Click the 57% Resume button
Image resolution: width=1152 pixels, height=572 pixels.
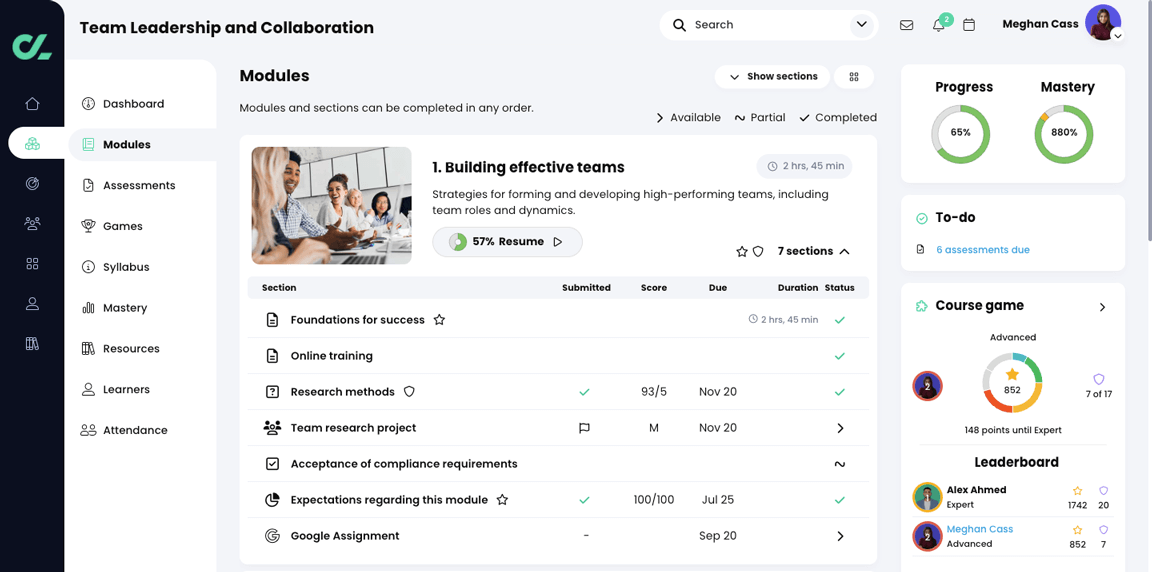507,242
